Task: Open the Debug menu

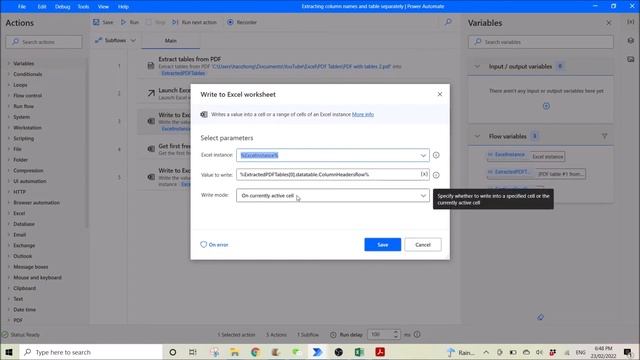Action: click(x=62, y=7)
